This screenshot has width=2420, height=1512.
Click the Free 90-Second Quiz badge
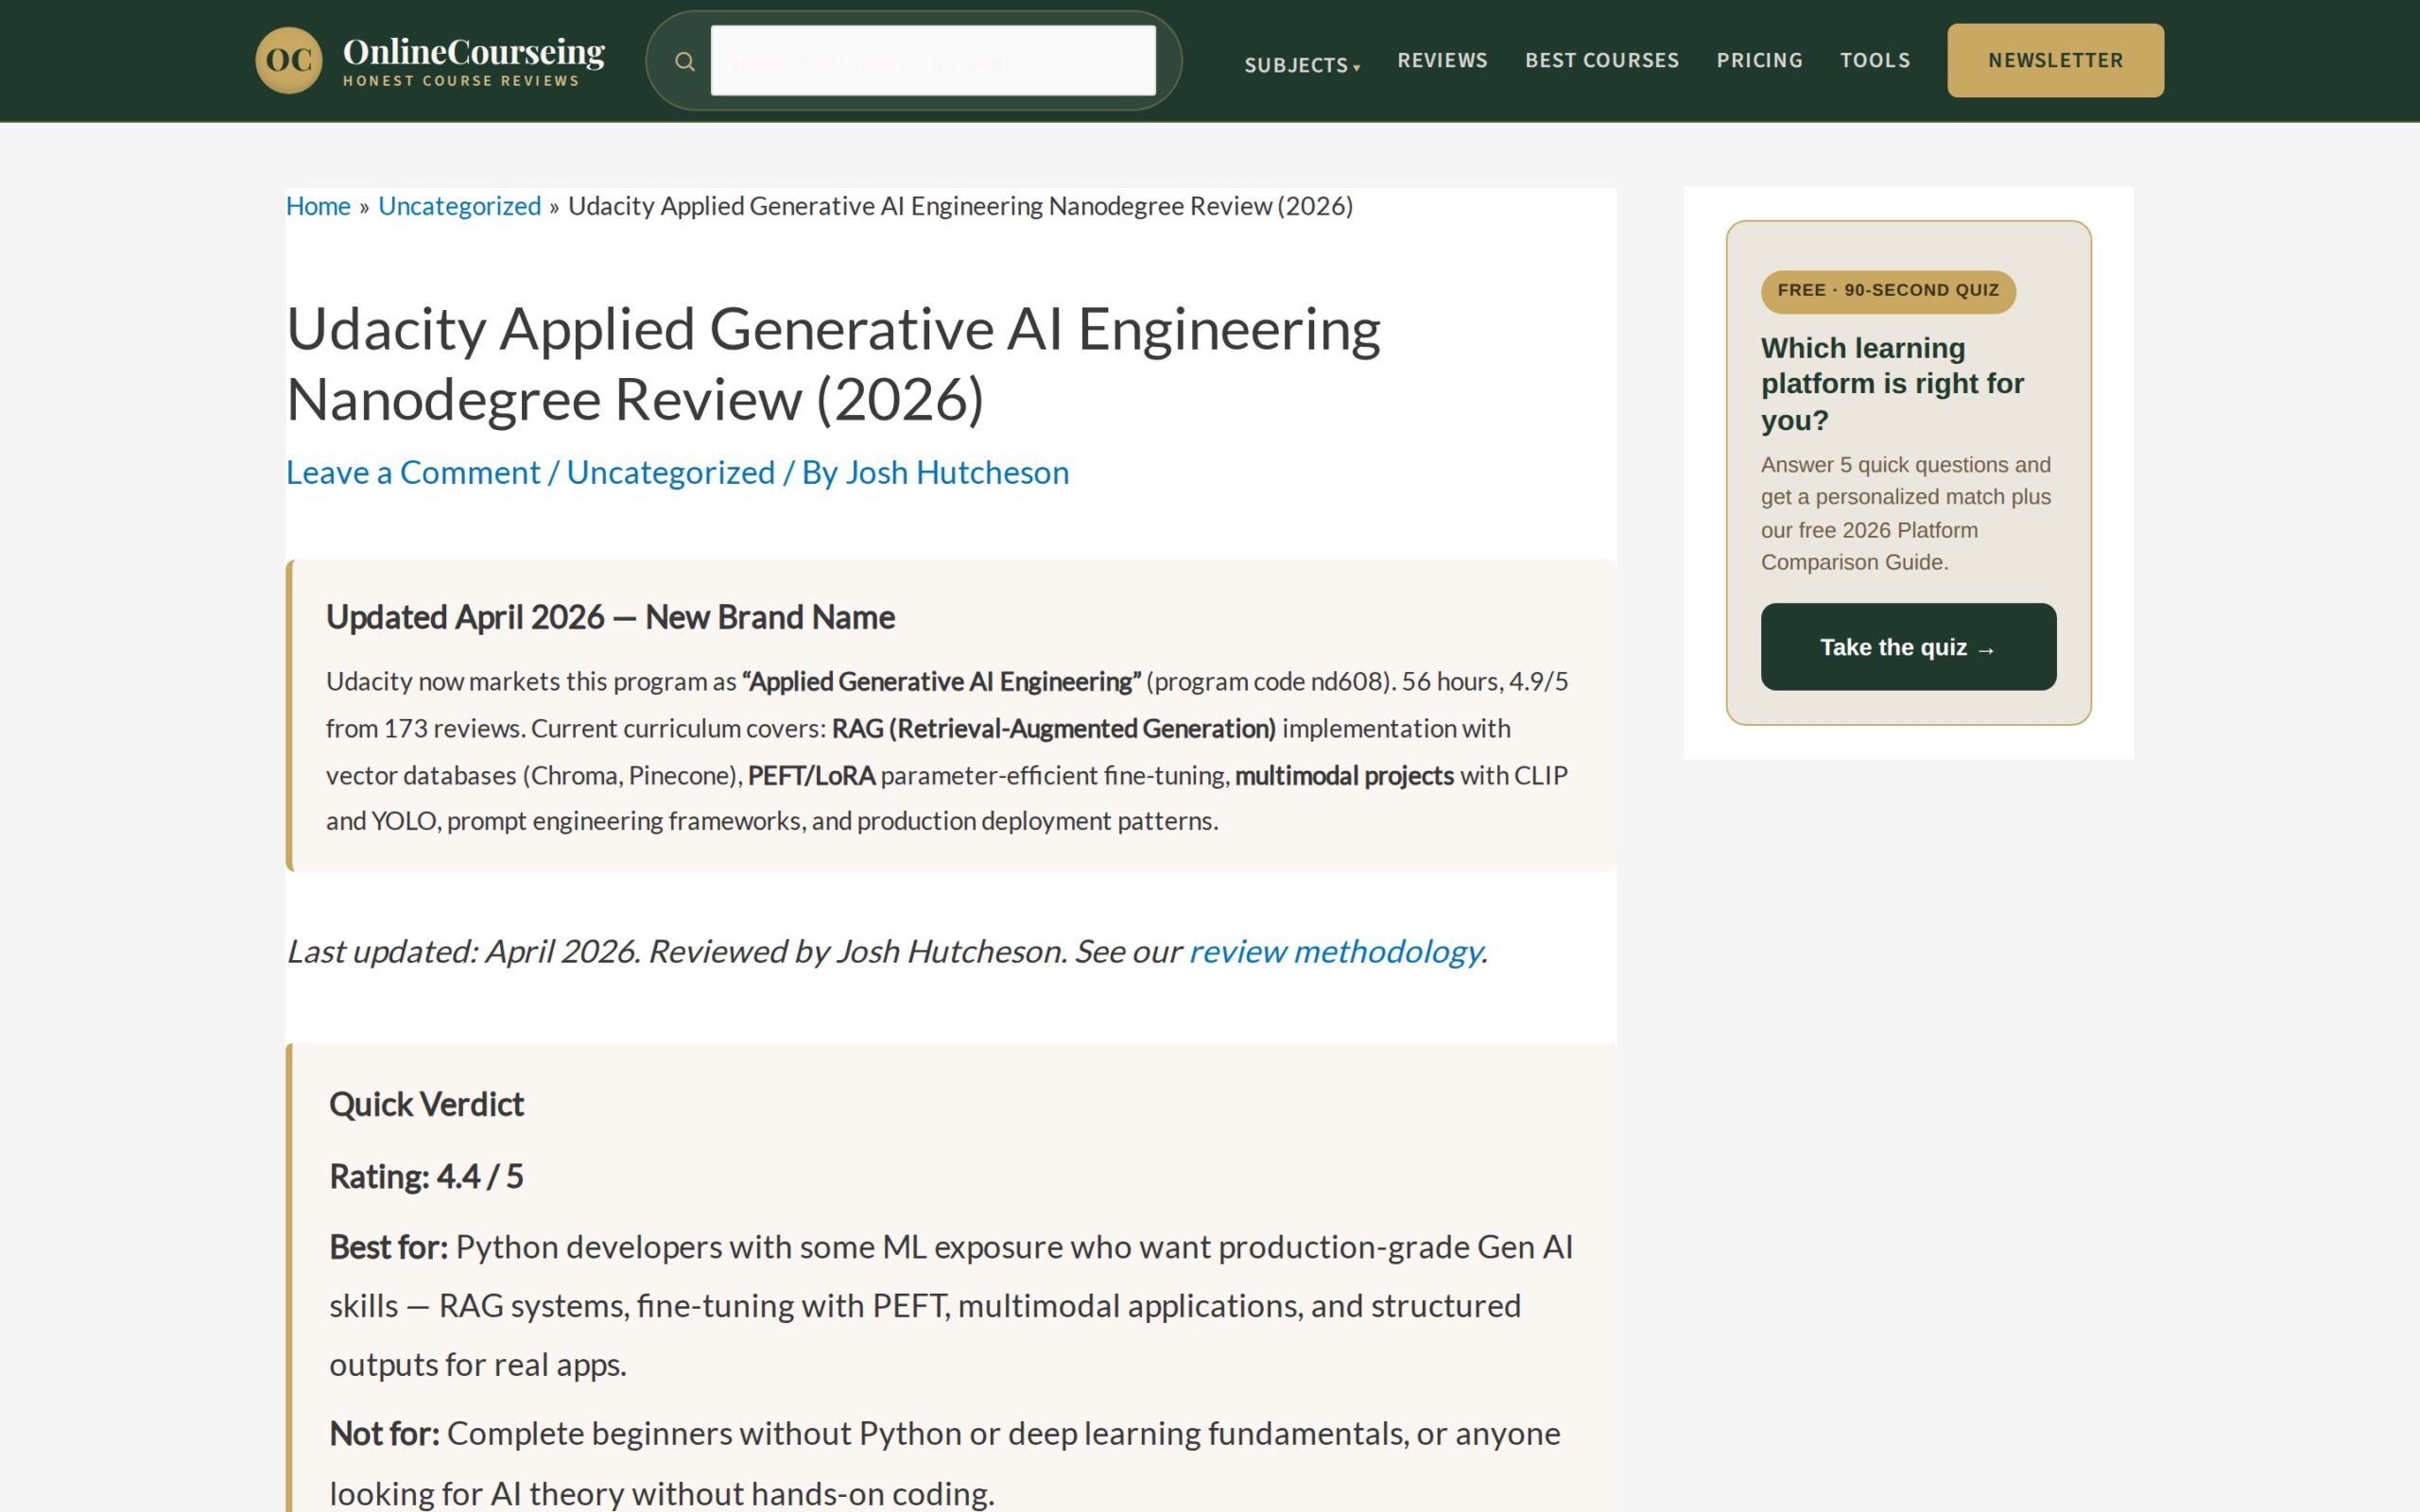(x=1888, y=291)
